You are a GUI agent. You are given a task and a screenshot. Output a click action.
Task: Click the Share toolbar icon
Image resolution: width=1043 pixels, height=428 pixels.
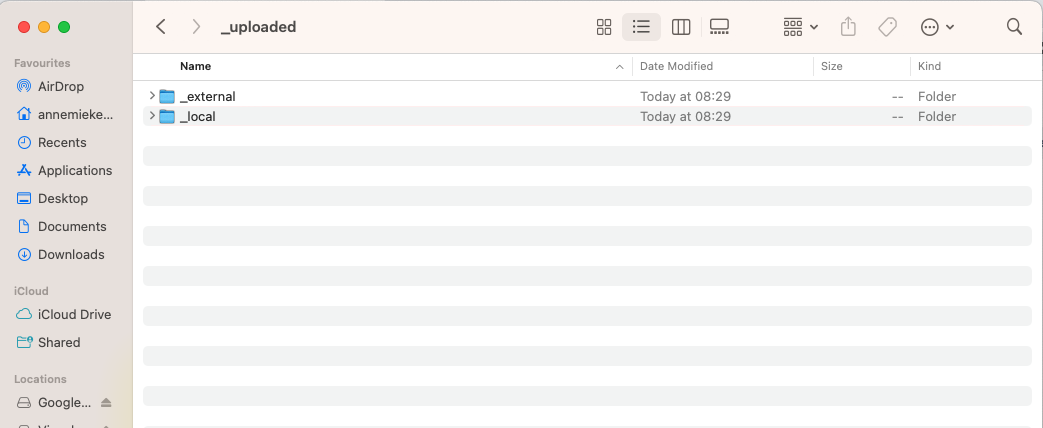click(848, 27)
